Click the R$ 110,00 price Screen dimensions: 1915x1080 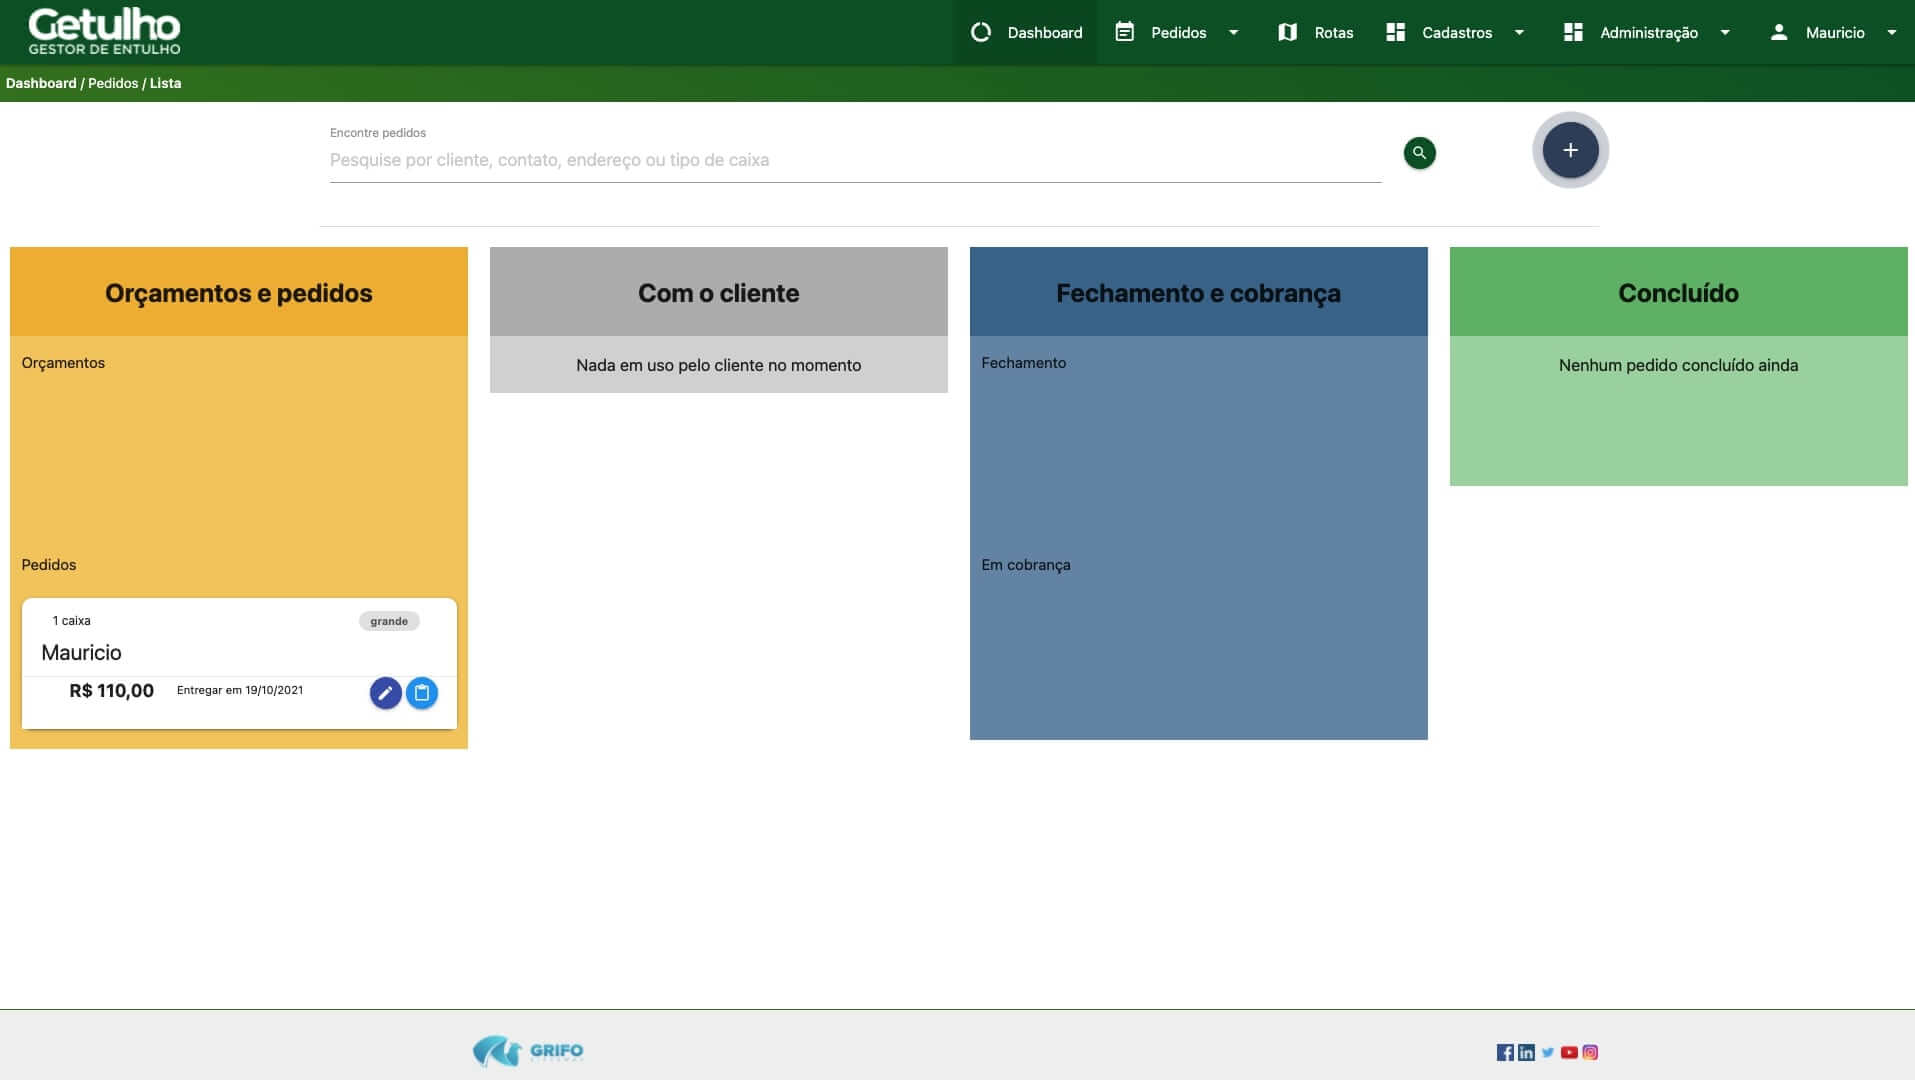tap(111, 691)
